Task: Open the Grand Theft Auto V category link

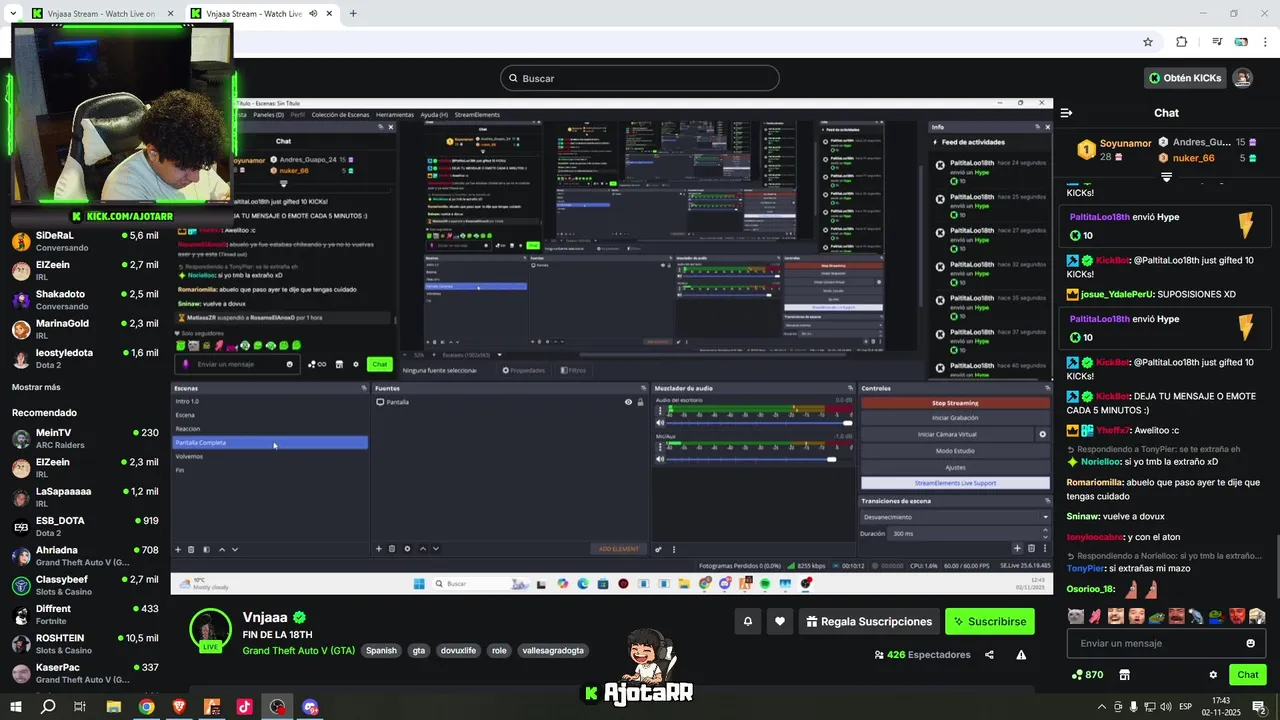Action: click(x=299, y=650)
